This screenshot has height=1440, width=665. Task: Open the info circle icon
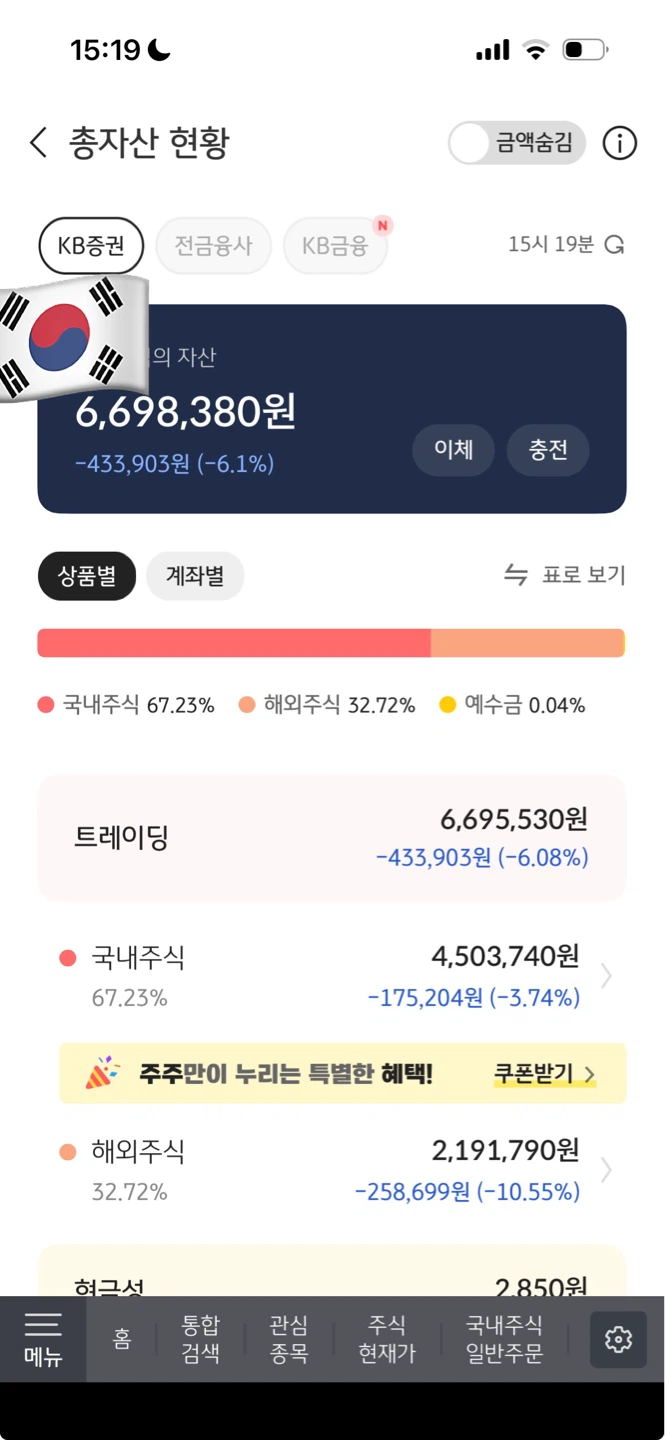(x=619, y=143)
